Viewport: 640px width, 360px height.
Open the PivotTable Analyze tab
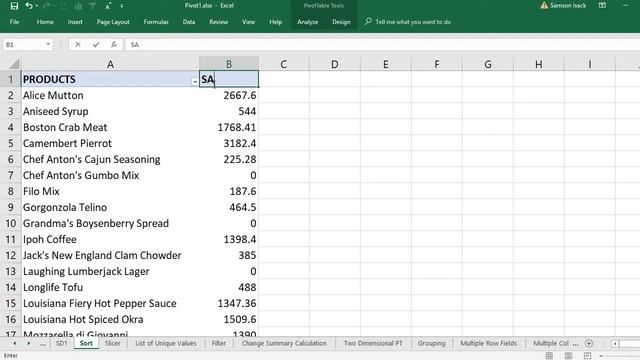click(x=308, y=22)
